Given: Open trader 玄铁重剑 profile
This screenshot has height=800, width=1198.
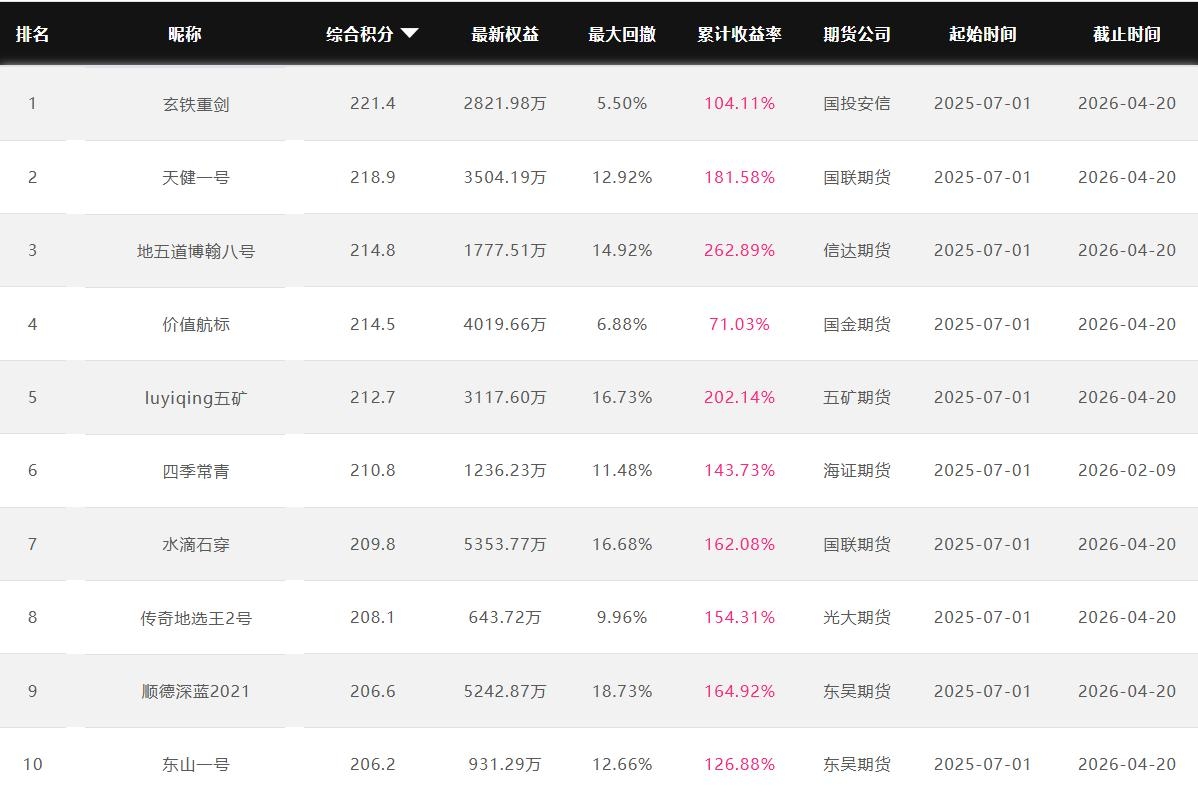Looking at the screenshot, I should 196,104.
